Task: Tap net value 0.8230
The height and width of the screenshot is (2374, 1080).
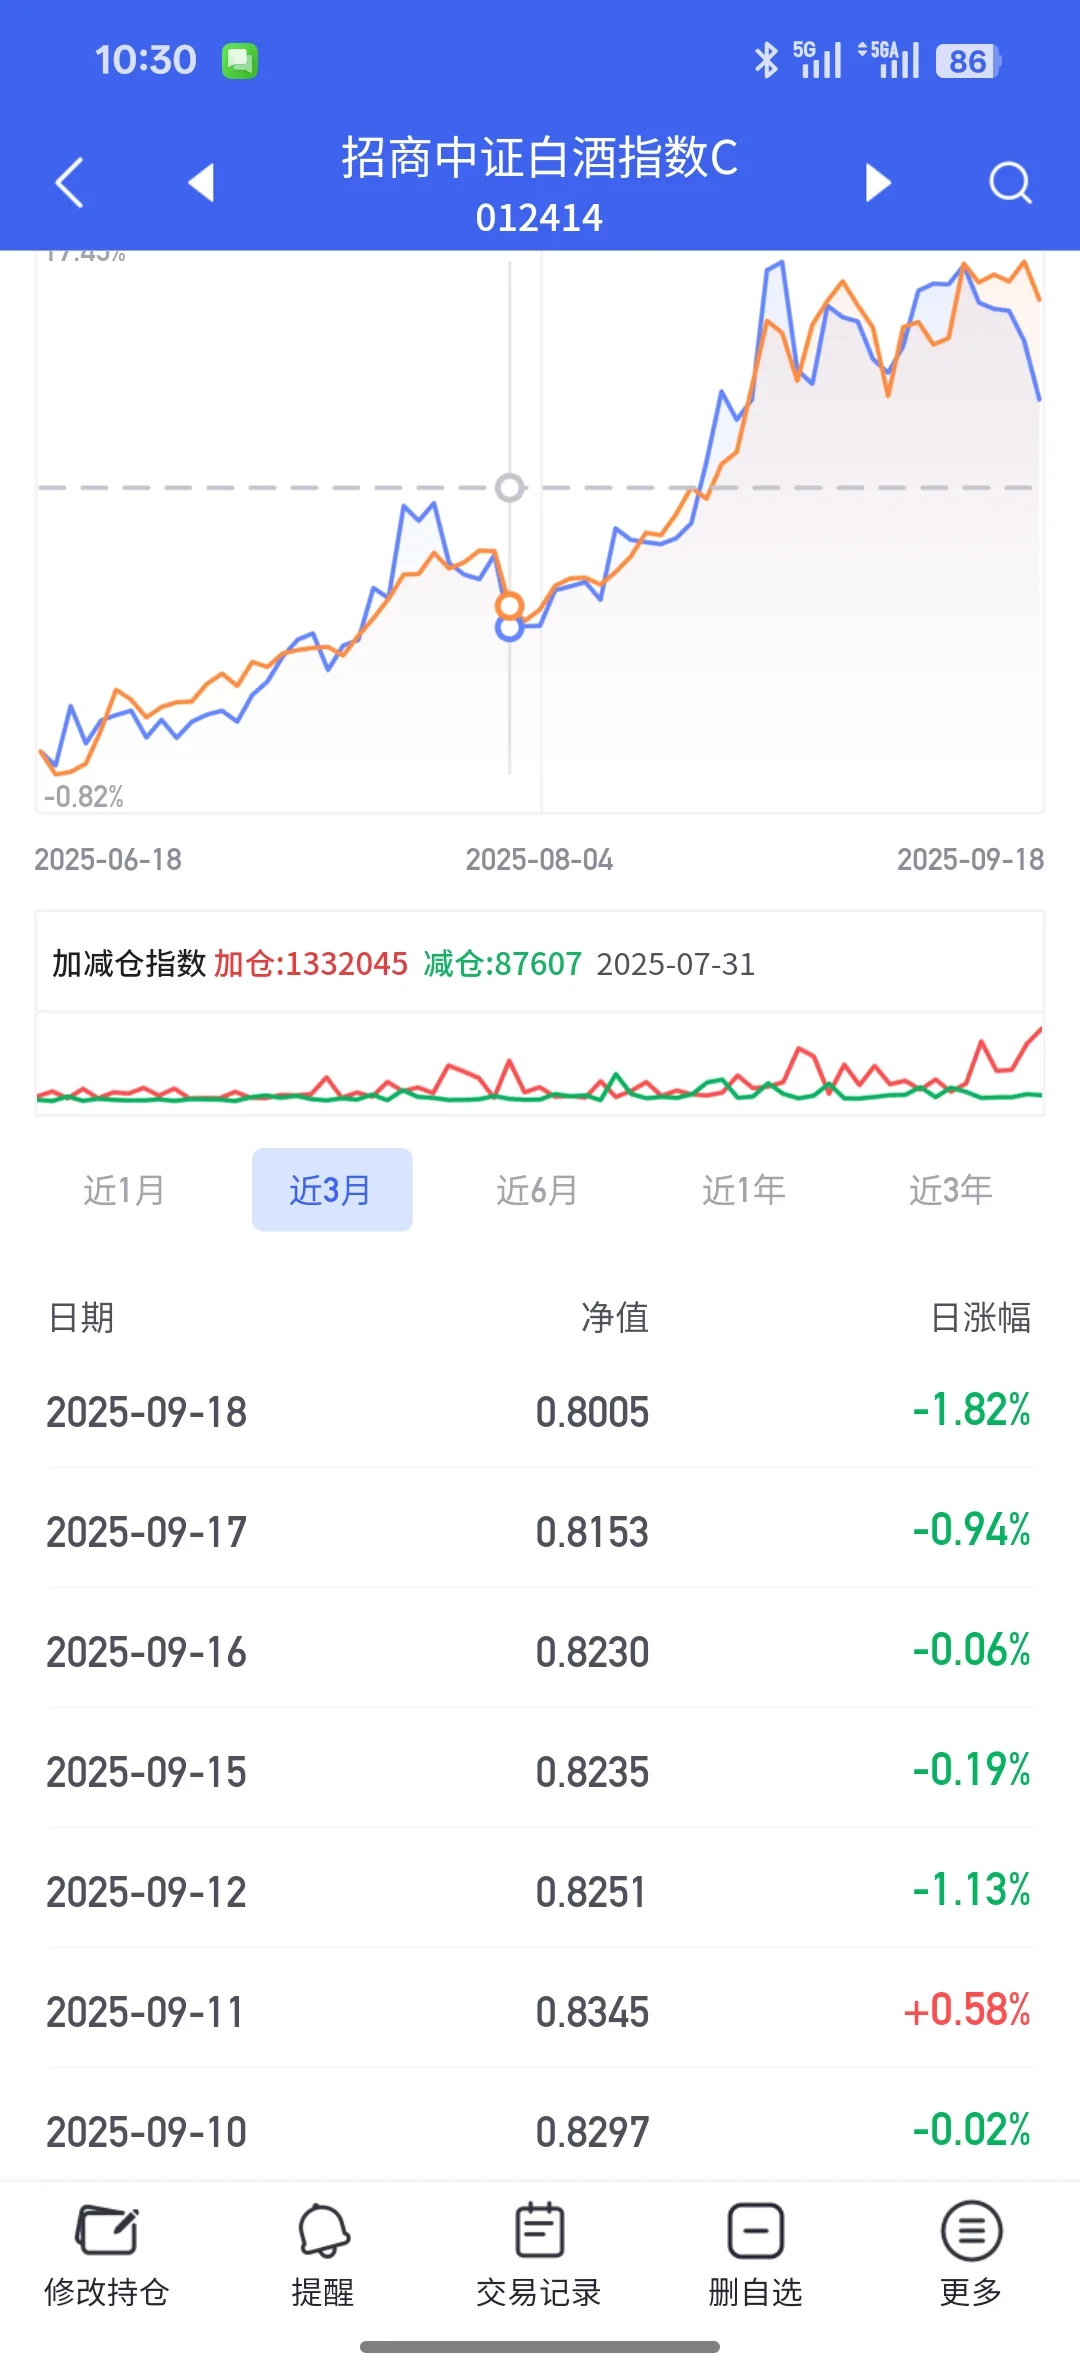Action: 593,1653
